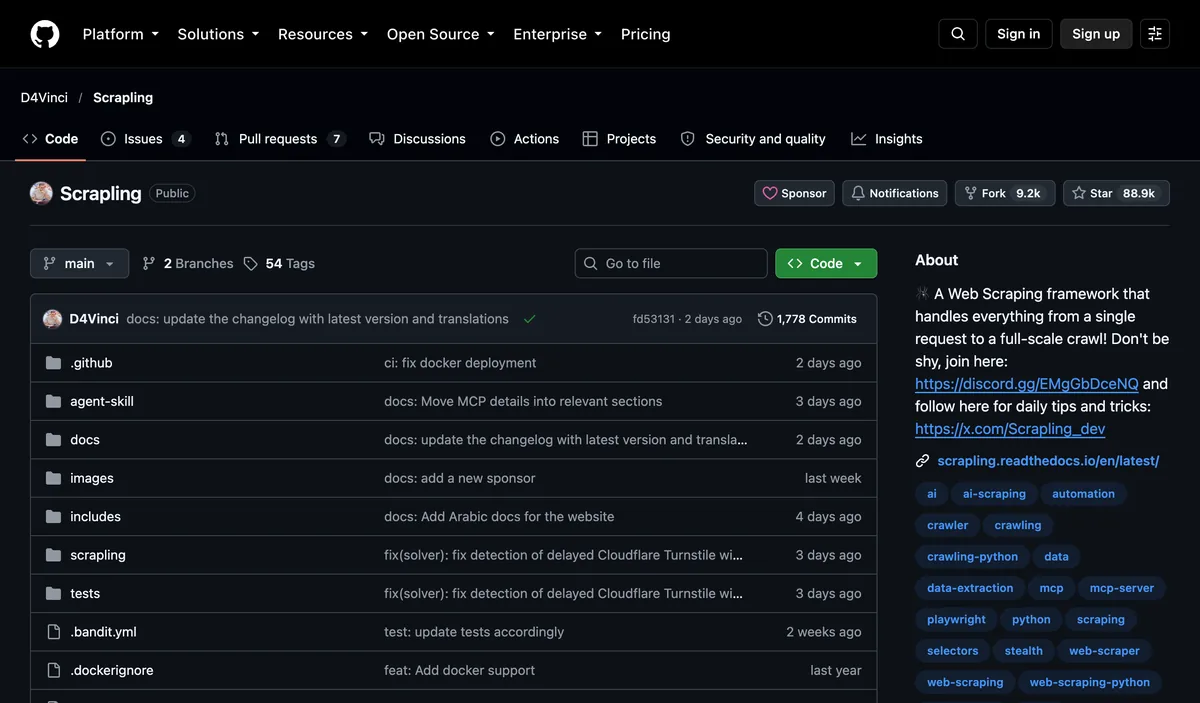Open the green Code dropdown button
This screenshot has height=703, width=1200.
coord(826,264)
